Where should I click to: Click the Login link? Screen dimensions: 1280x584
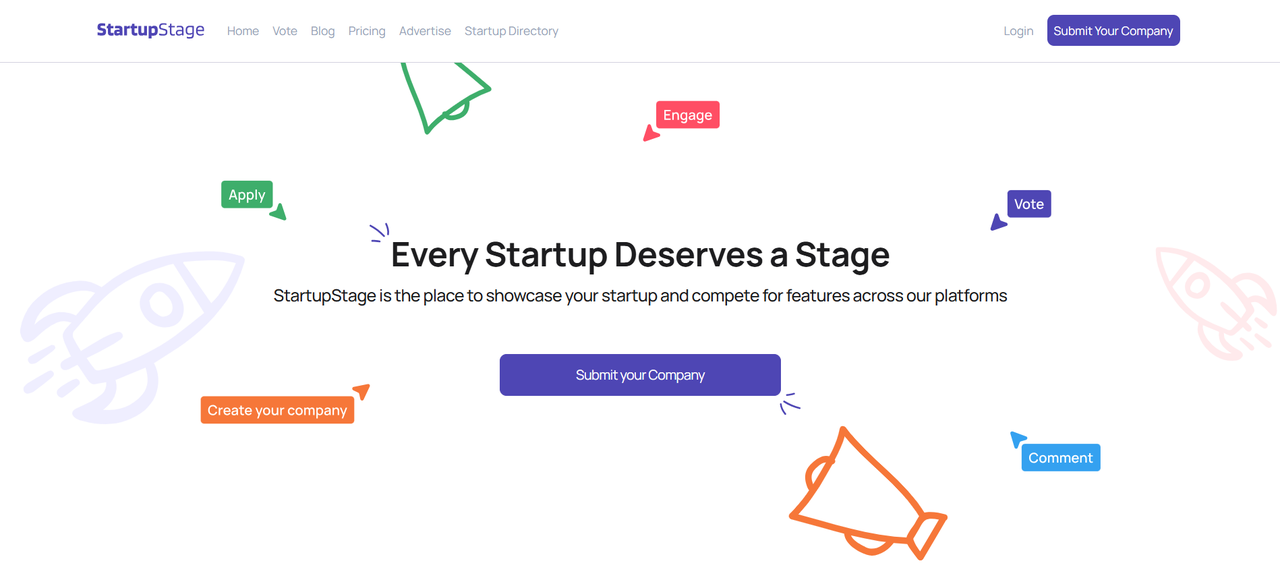tap(1018, 31)
